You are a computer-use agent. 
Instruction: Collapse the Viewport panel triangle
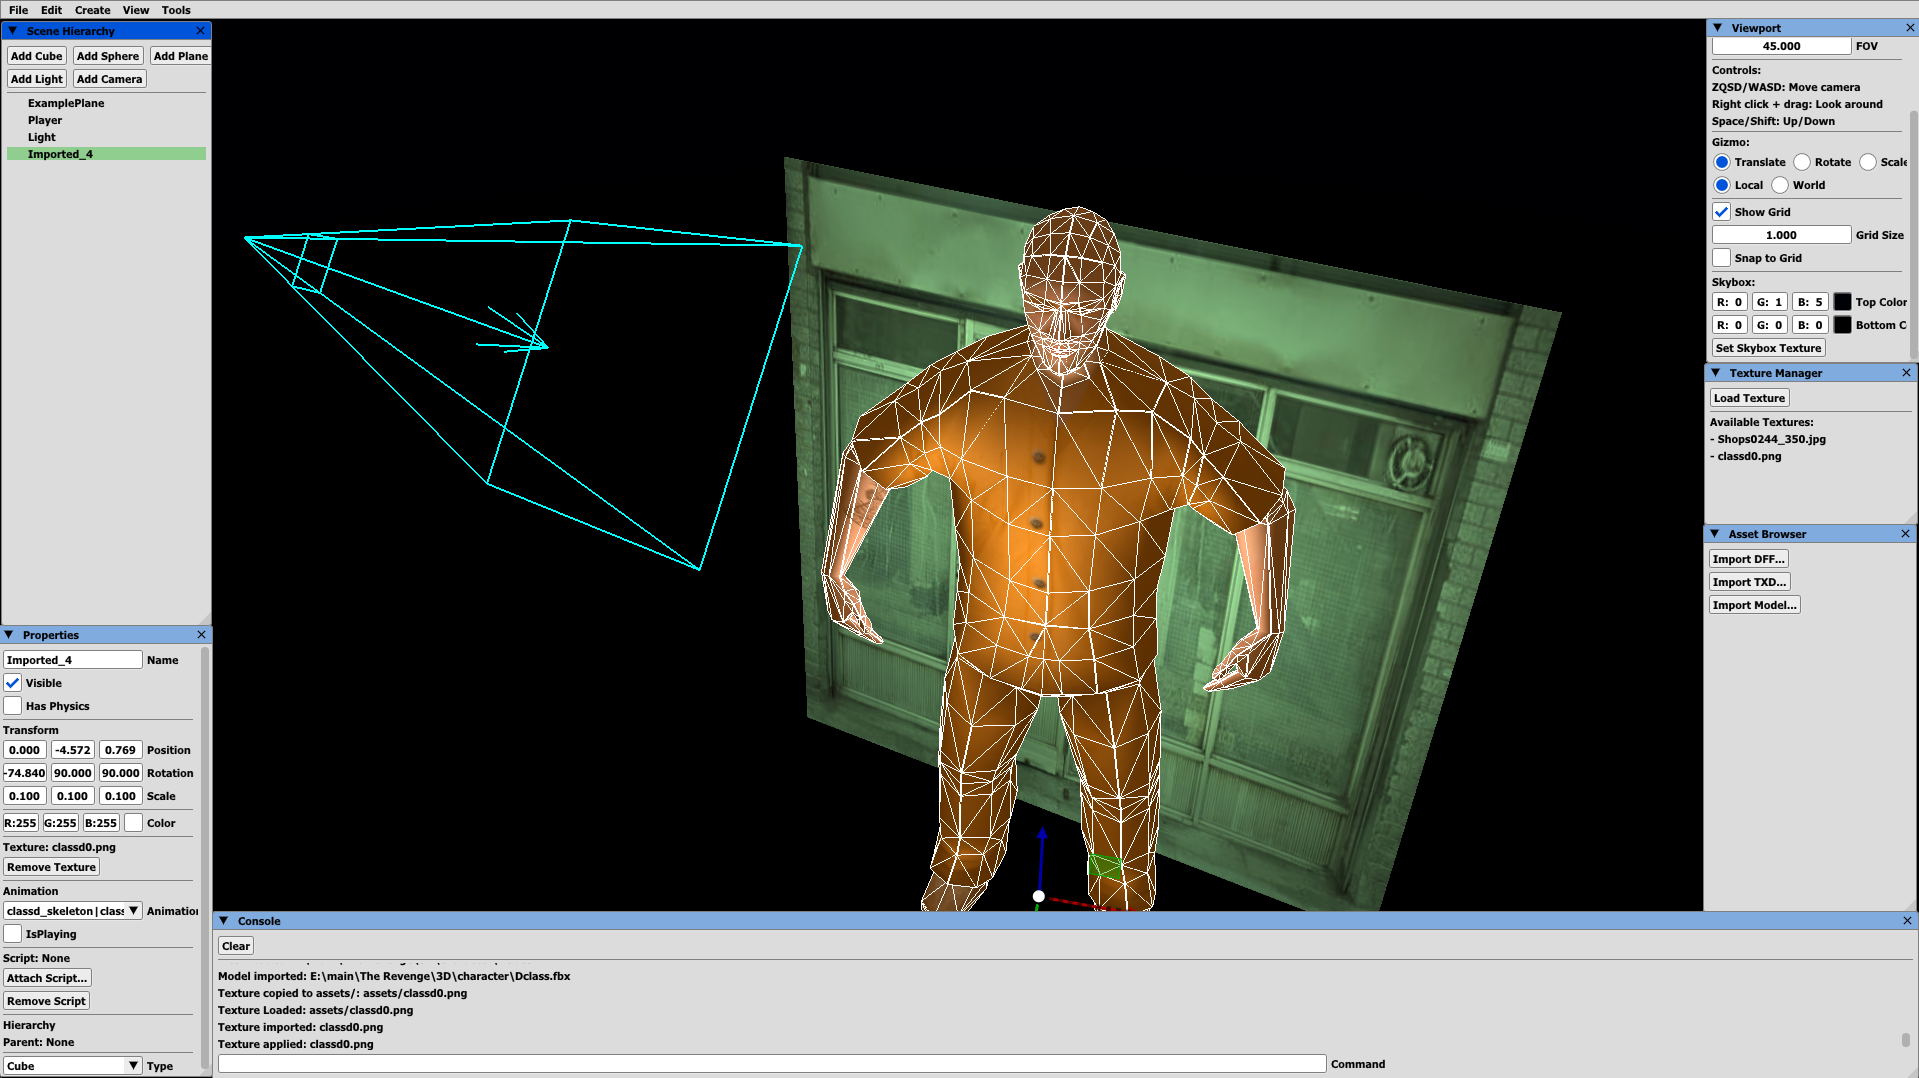1718,28
